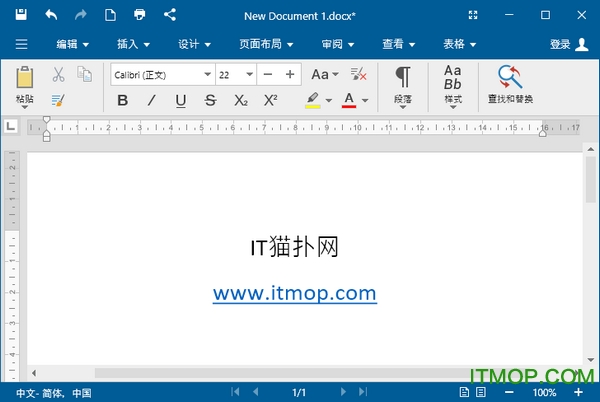Undo the last action
This screenshot has height=402, width=600.
pos(51,15)
